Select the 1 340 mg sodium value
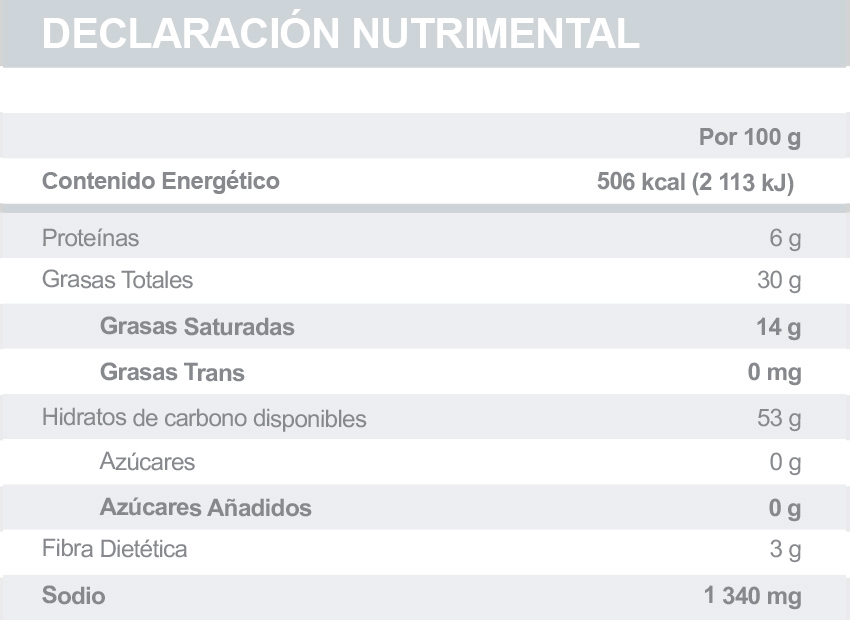The height and width of the screenshot is (620, 850). pos(753,596)
